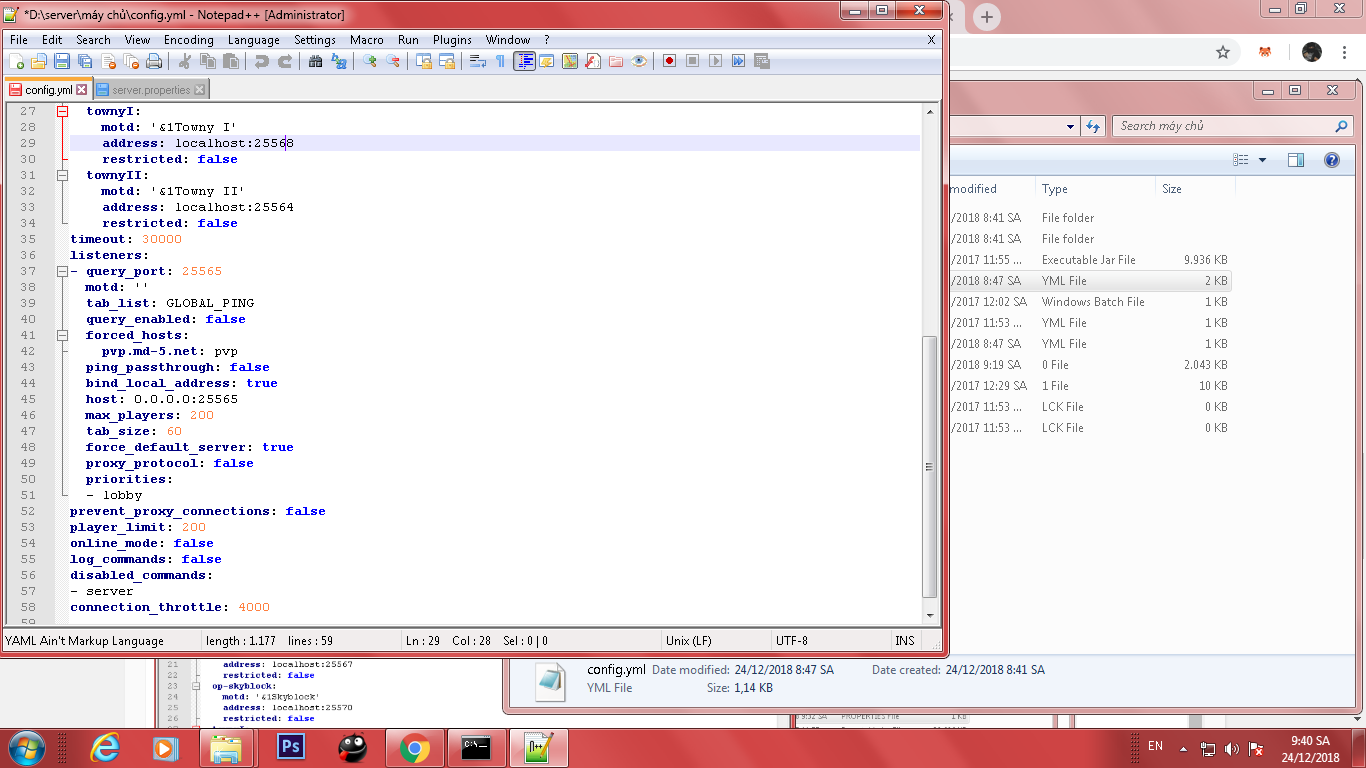Screen dimensions: 1366x768
Task: Toggle the Indent Guide toolbar button
Action: tap(524, 62)
